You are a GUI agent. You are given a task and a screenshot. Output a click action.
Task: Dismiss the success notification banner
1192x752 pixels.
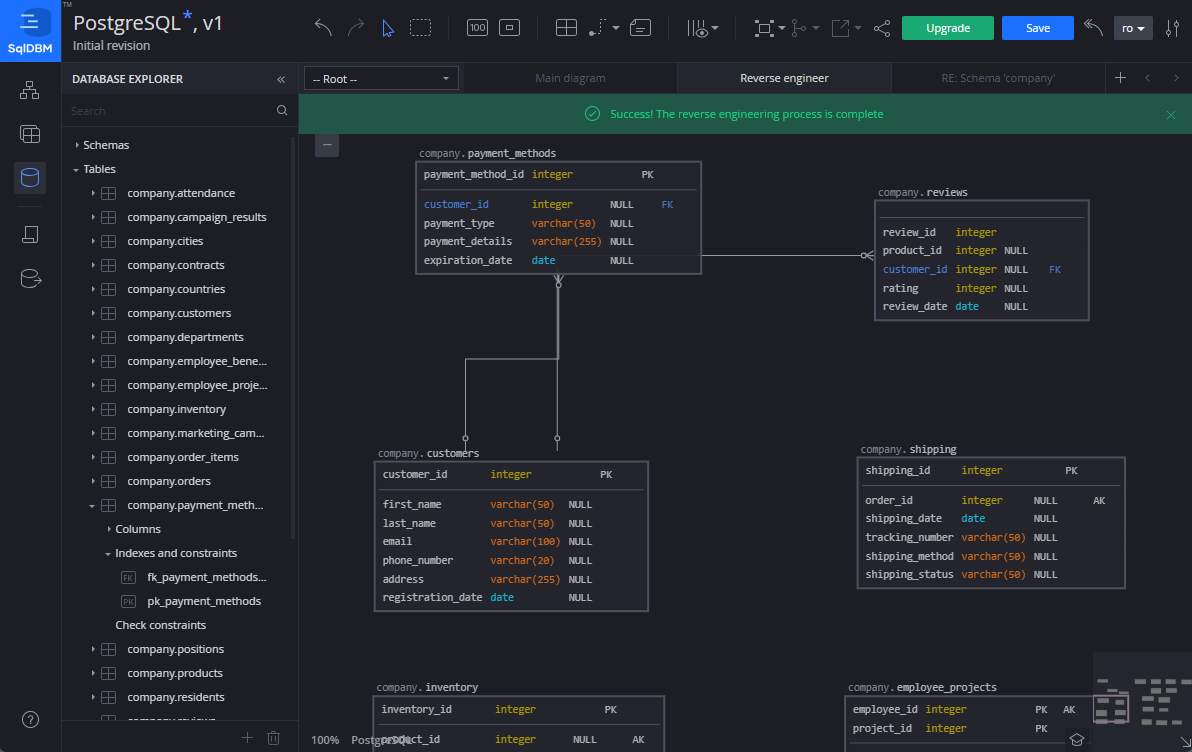click(x=1171, y=115)
